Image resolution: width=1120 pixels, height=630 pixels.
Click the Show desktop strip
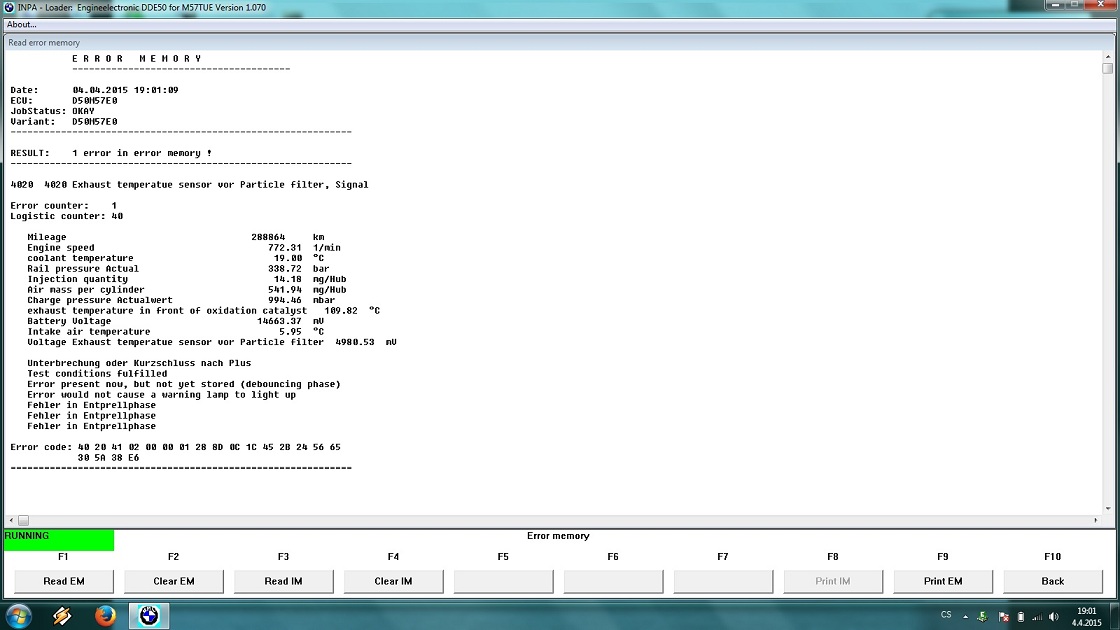(1114, 616)
